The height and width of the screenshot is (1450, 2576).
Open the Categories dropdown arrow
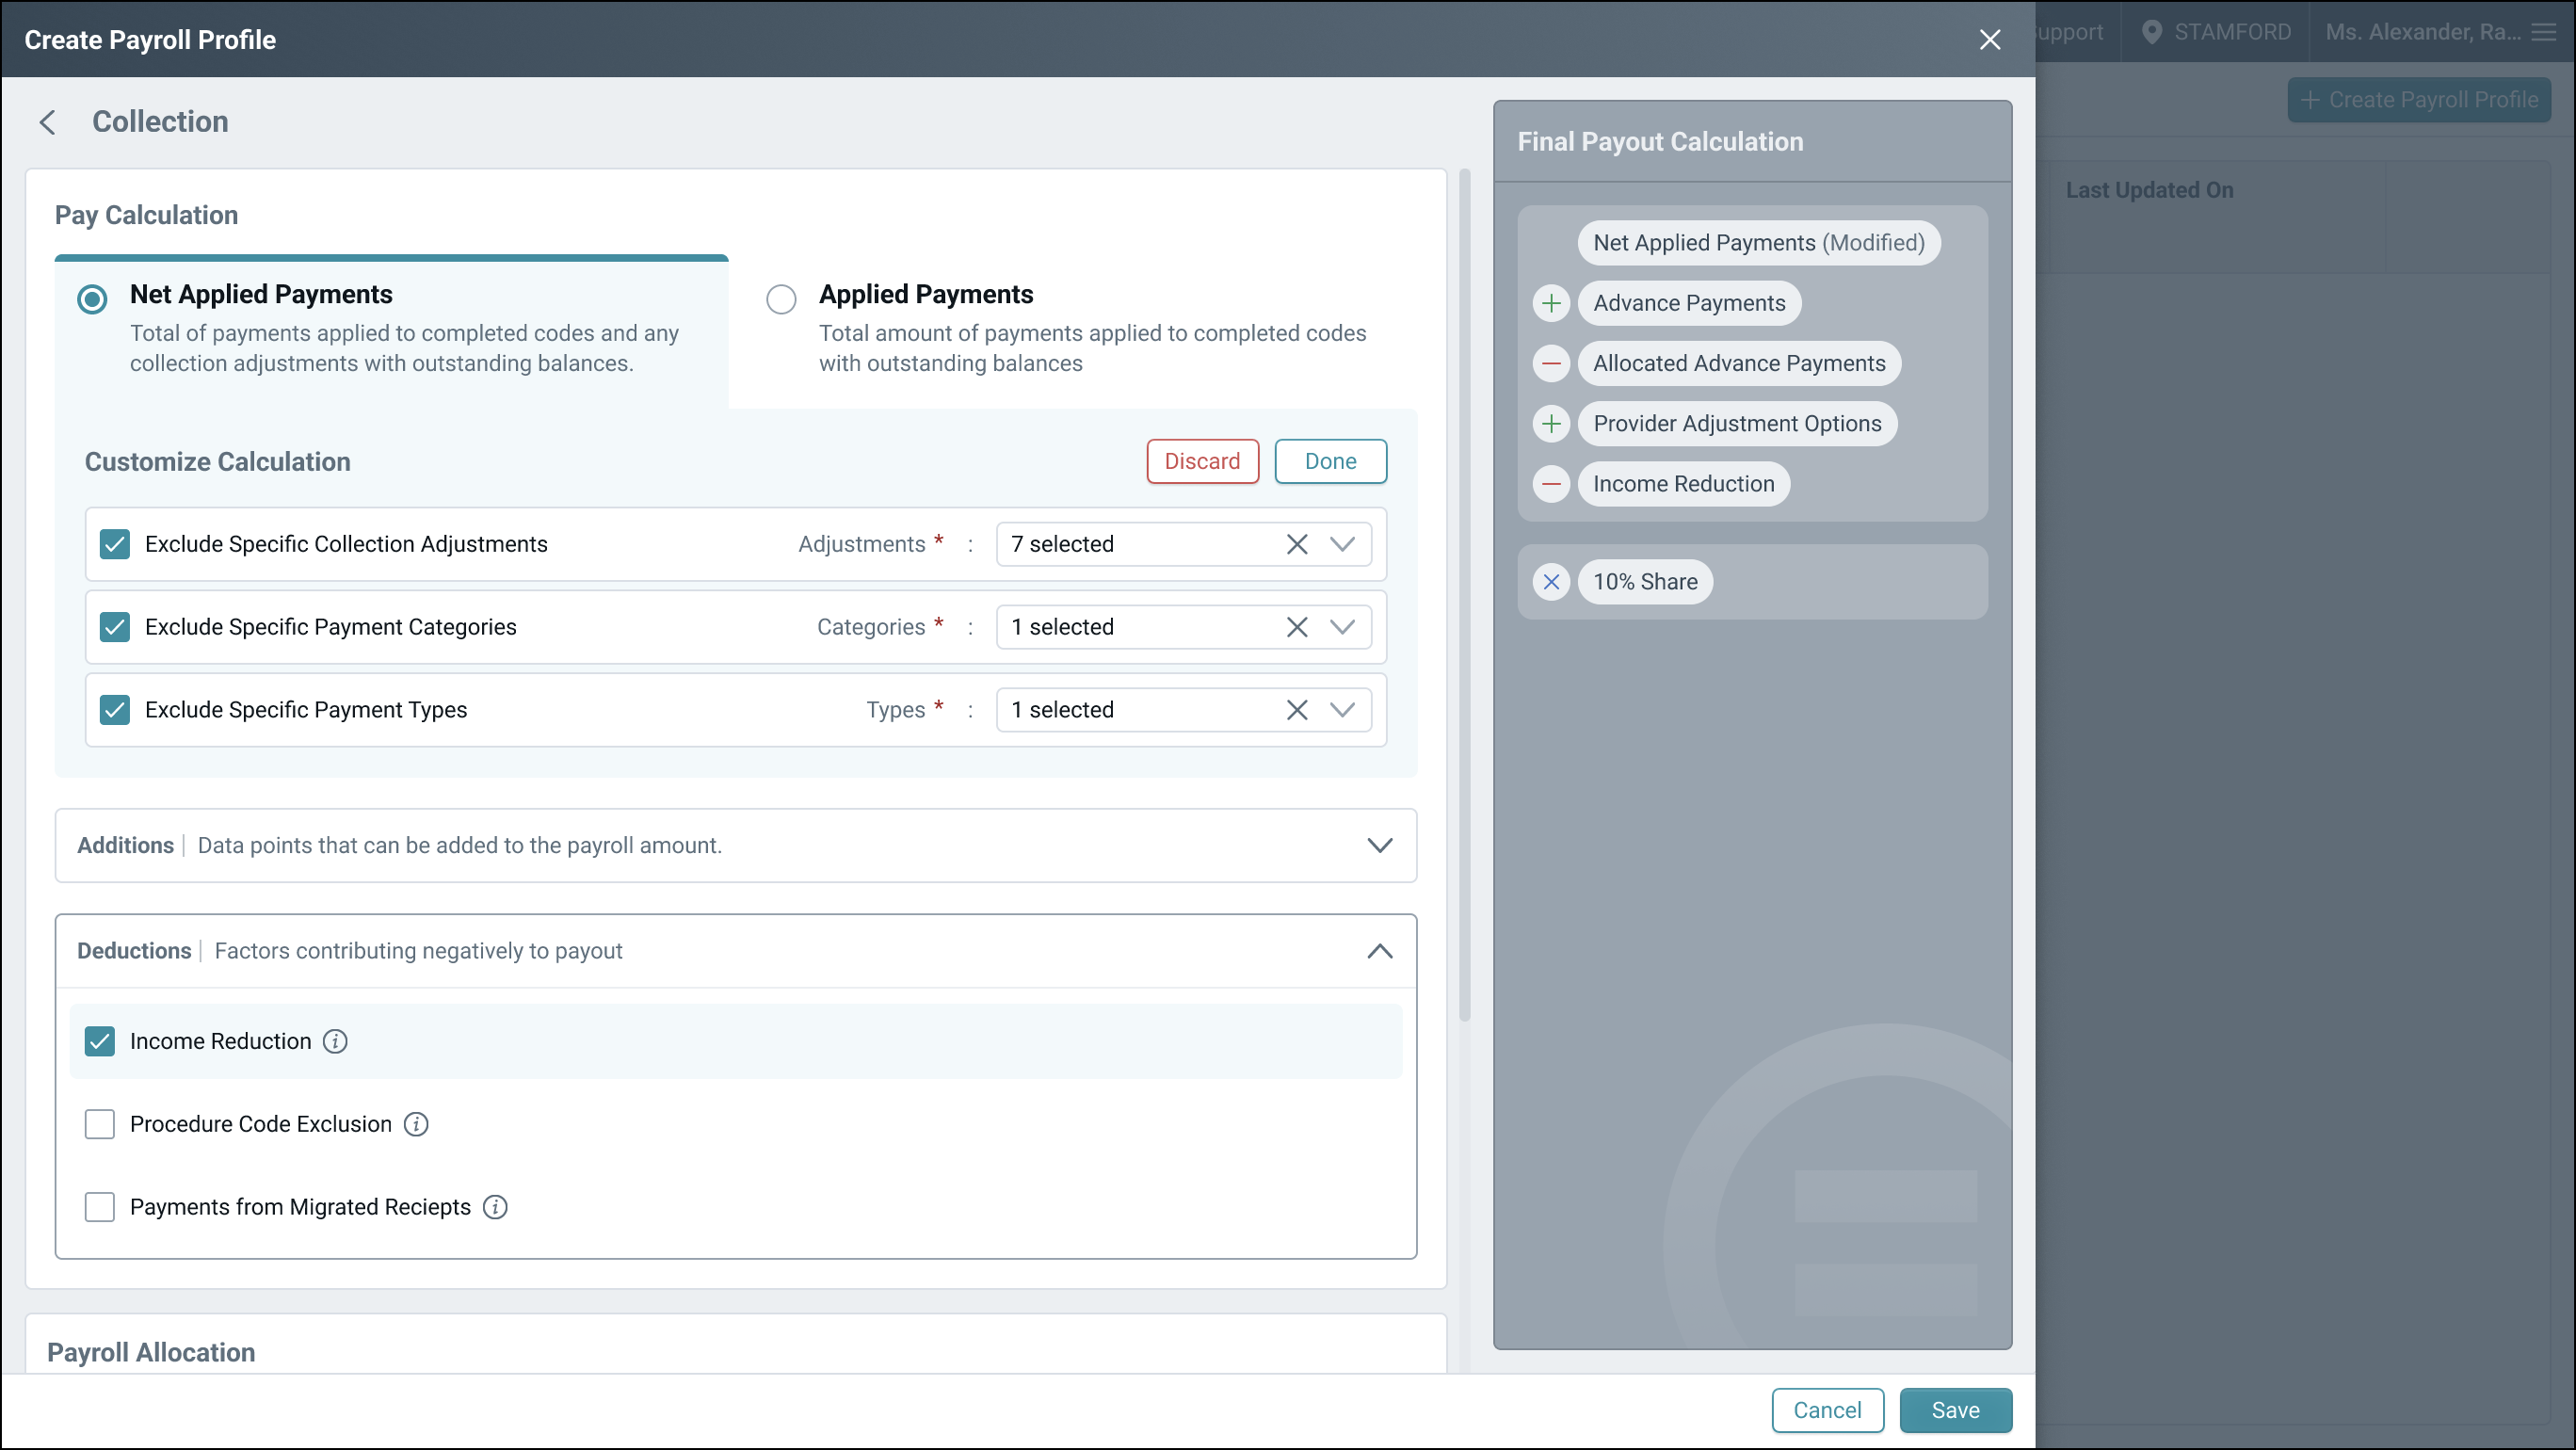1342,627
